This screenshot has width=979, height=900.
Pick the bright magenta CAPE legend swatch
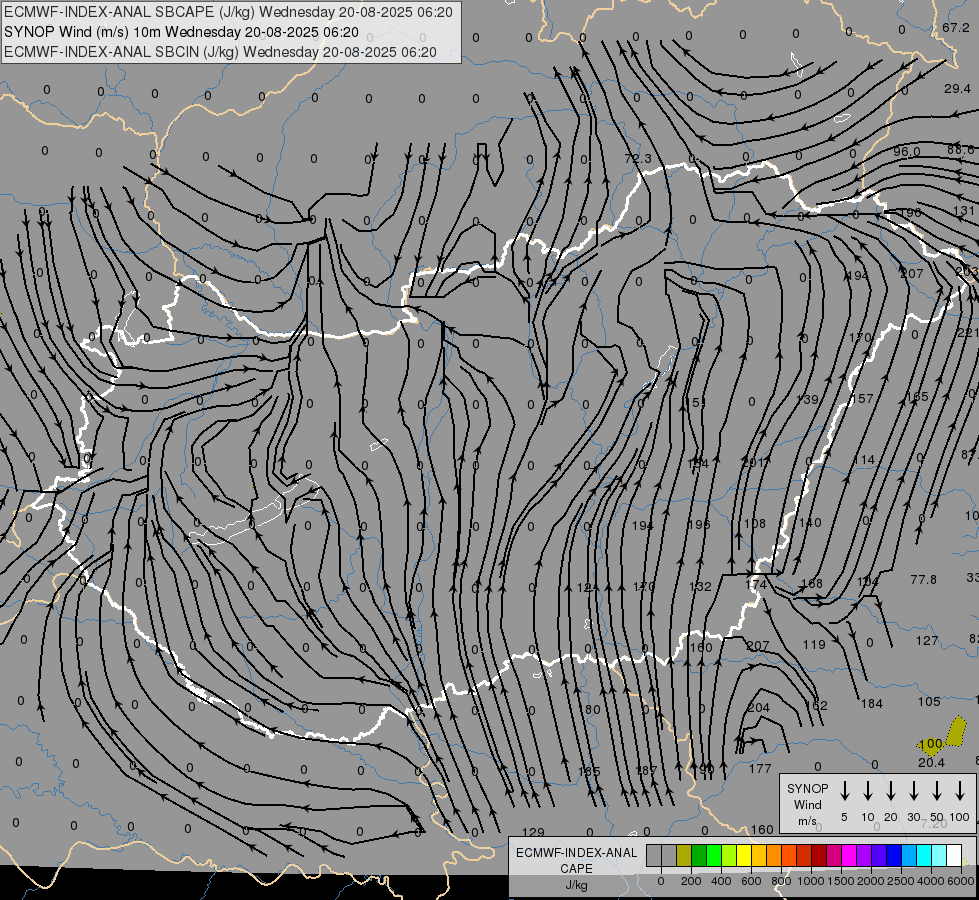(849, 856)
